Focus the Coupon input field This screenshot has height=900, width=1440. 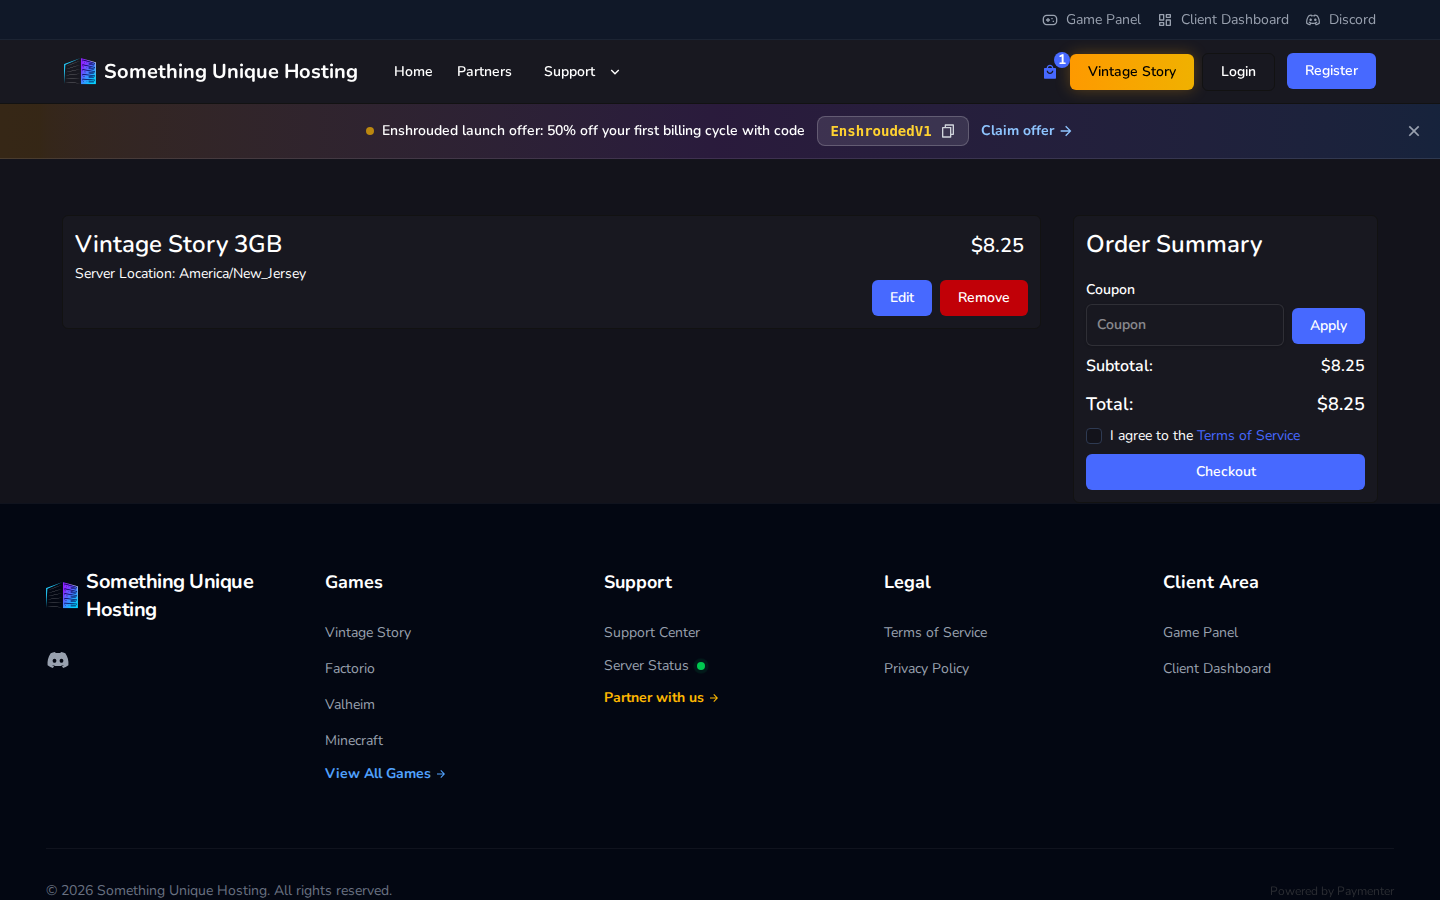(1185, 325)
